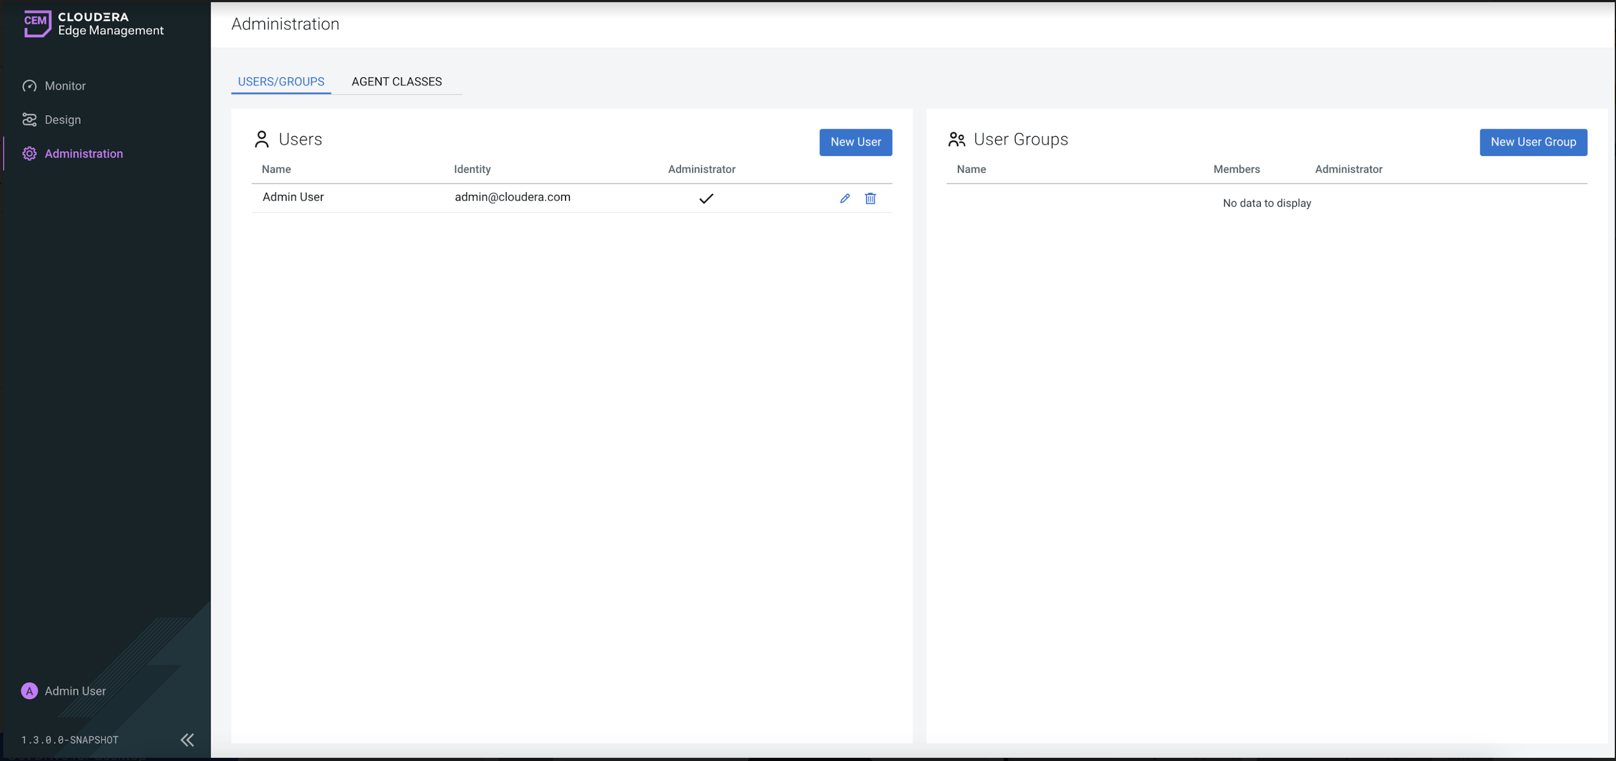Screen dimensions: 1616x761
Task: Click the Administration gear icon in sidebar
Action: tap(30, 154)
